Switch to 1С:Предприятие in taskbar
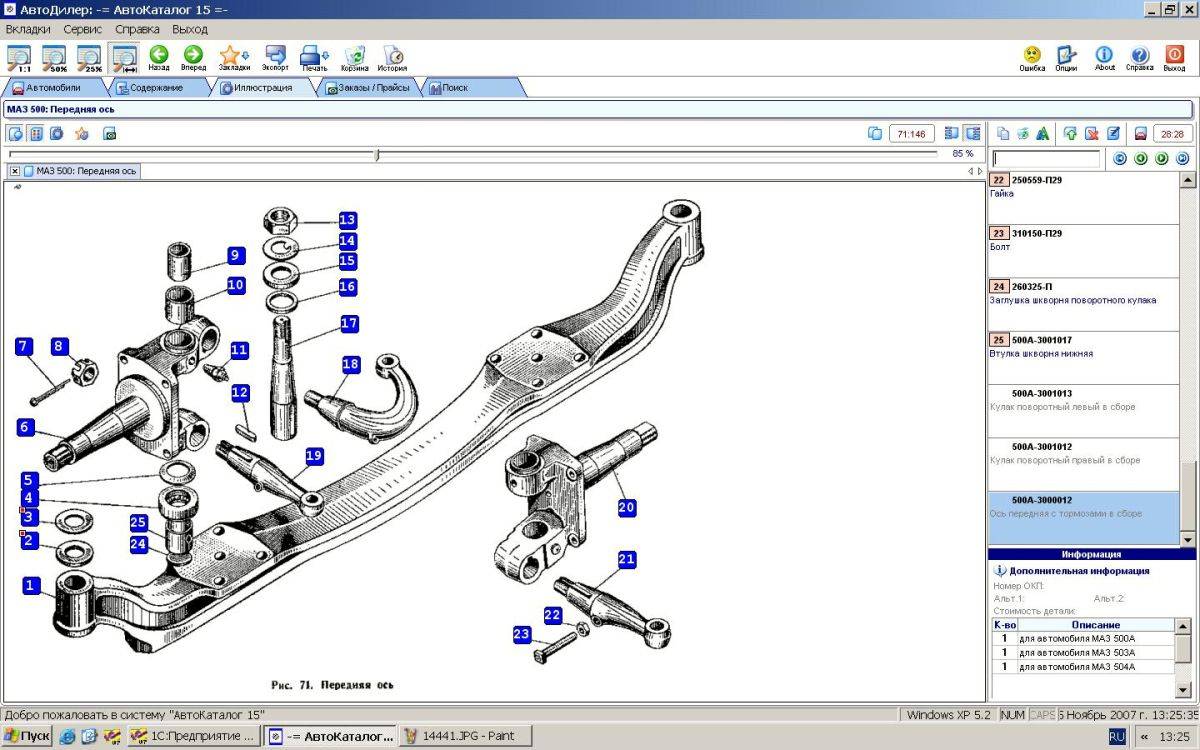 [x=193, y=736]
